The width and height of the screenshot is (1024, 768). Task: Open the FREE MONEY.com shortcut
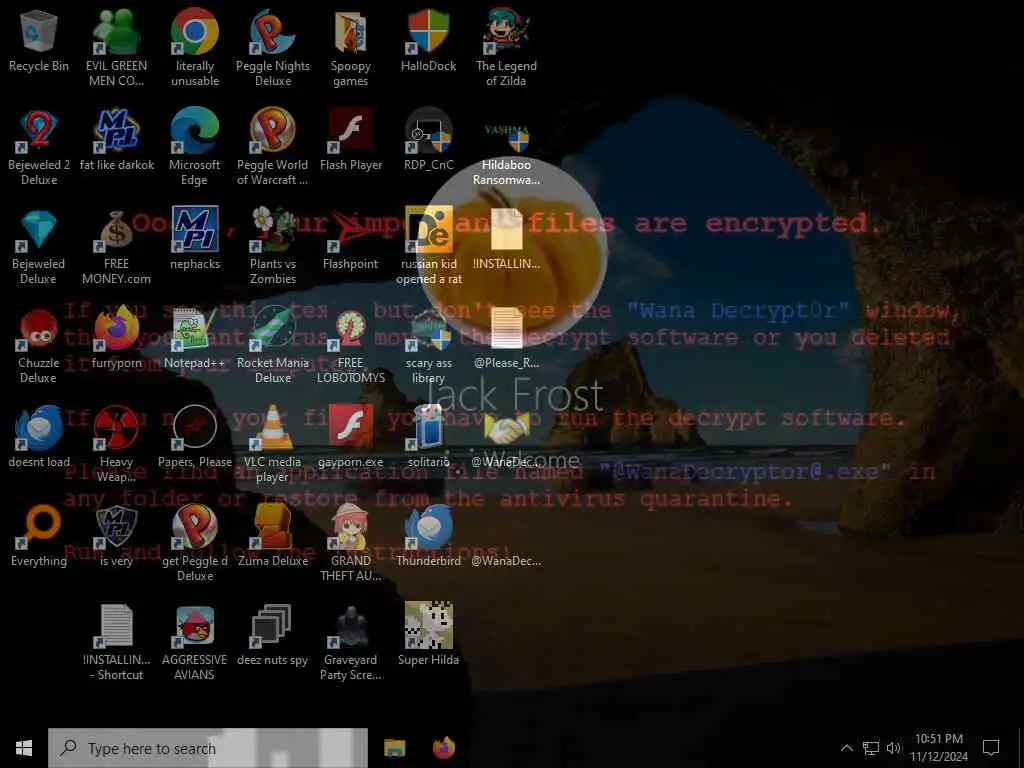[x=116, y=246]
